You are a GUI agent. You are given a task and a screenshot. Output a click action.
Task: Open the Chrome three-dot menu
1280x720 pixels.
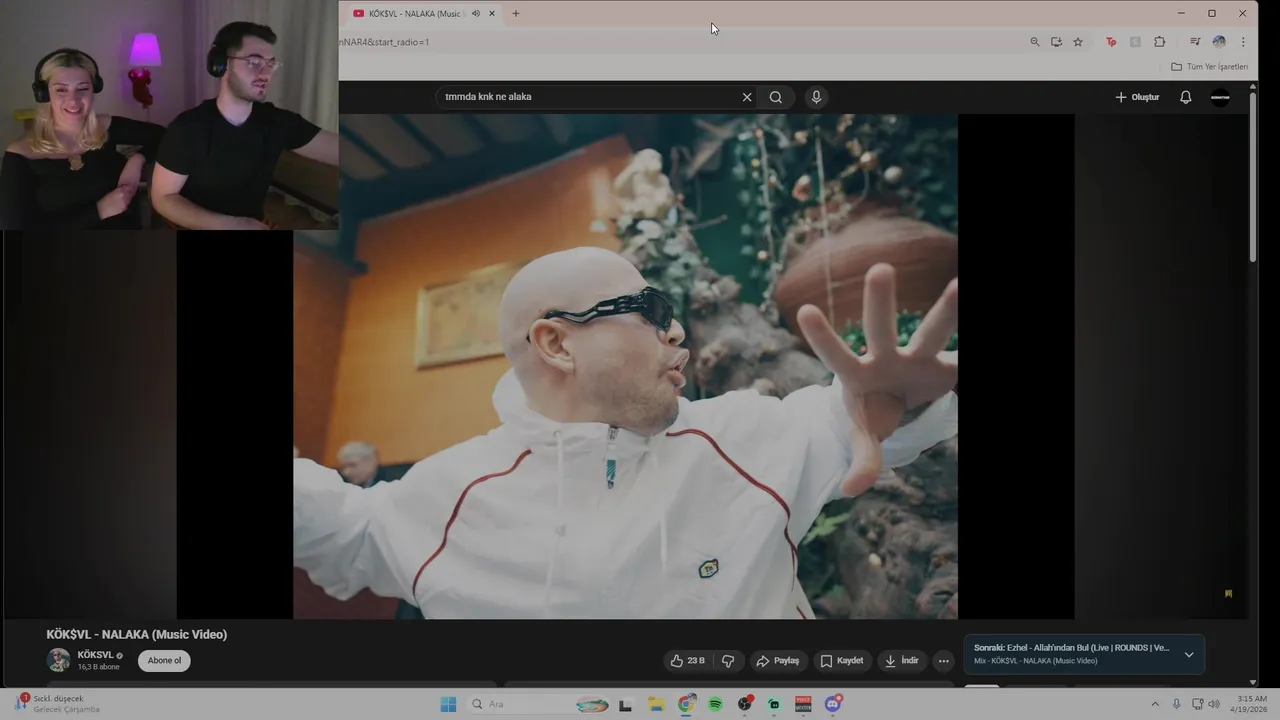1243,42
